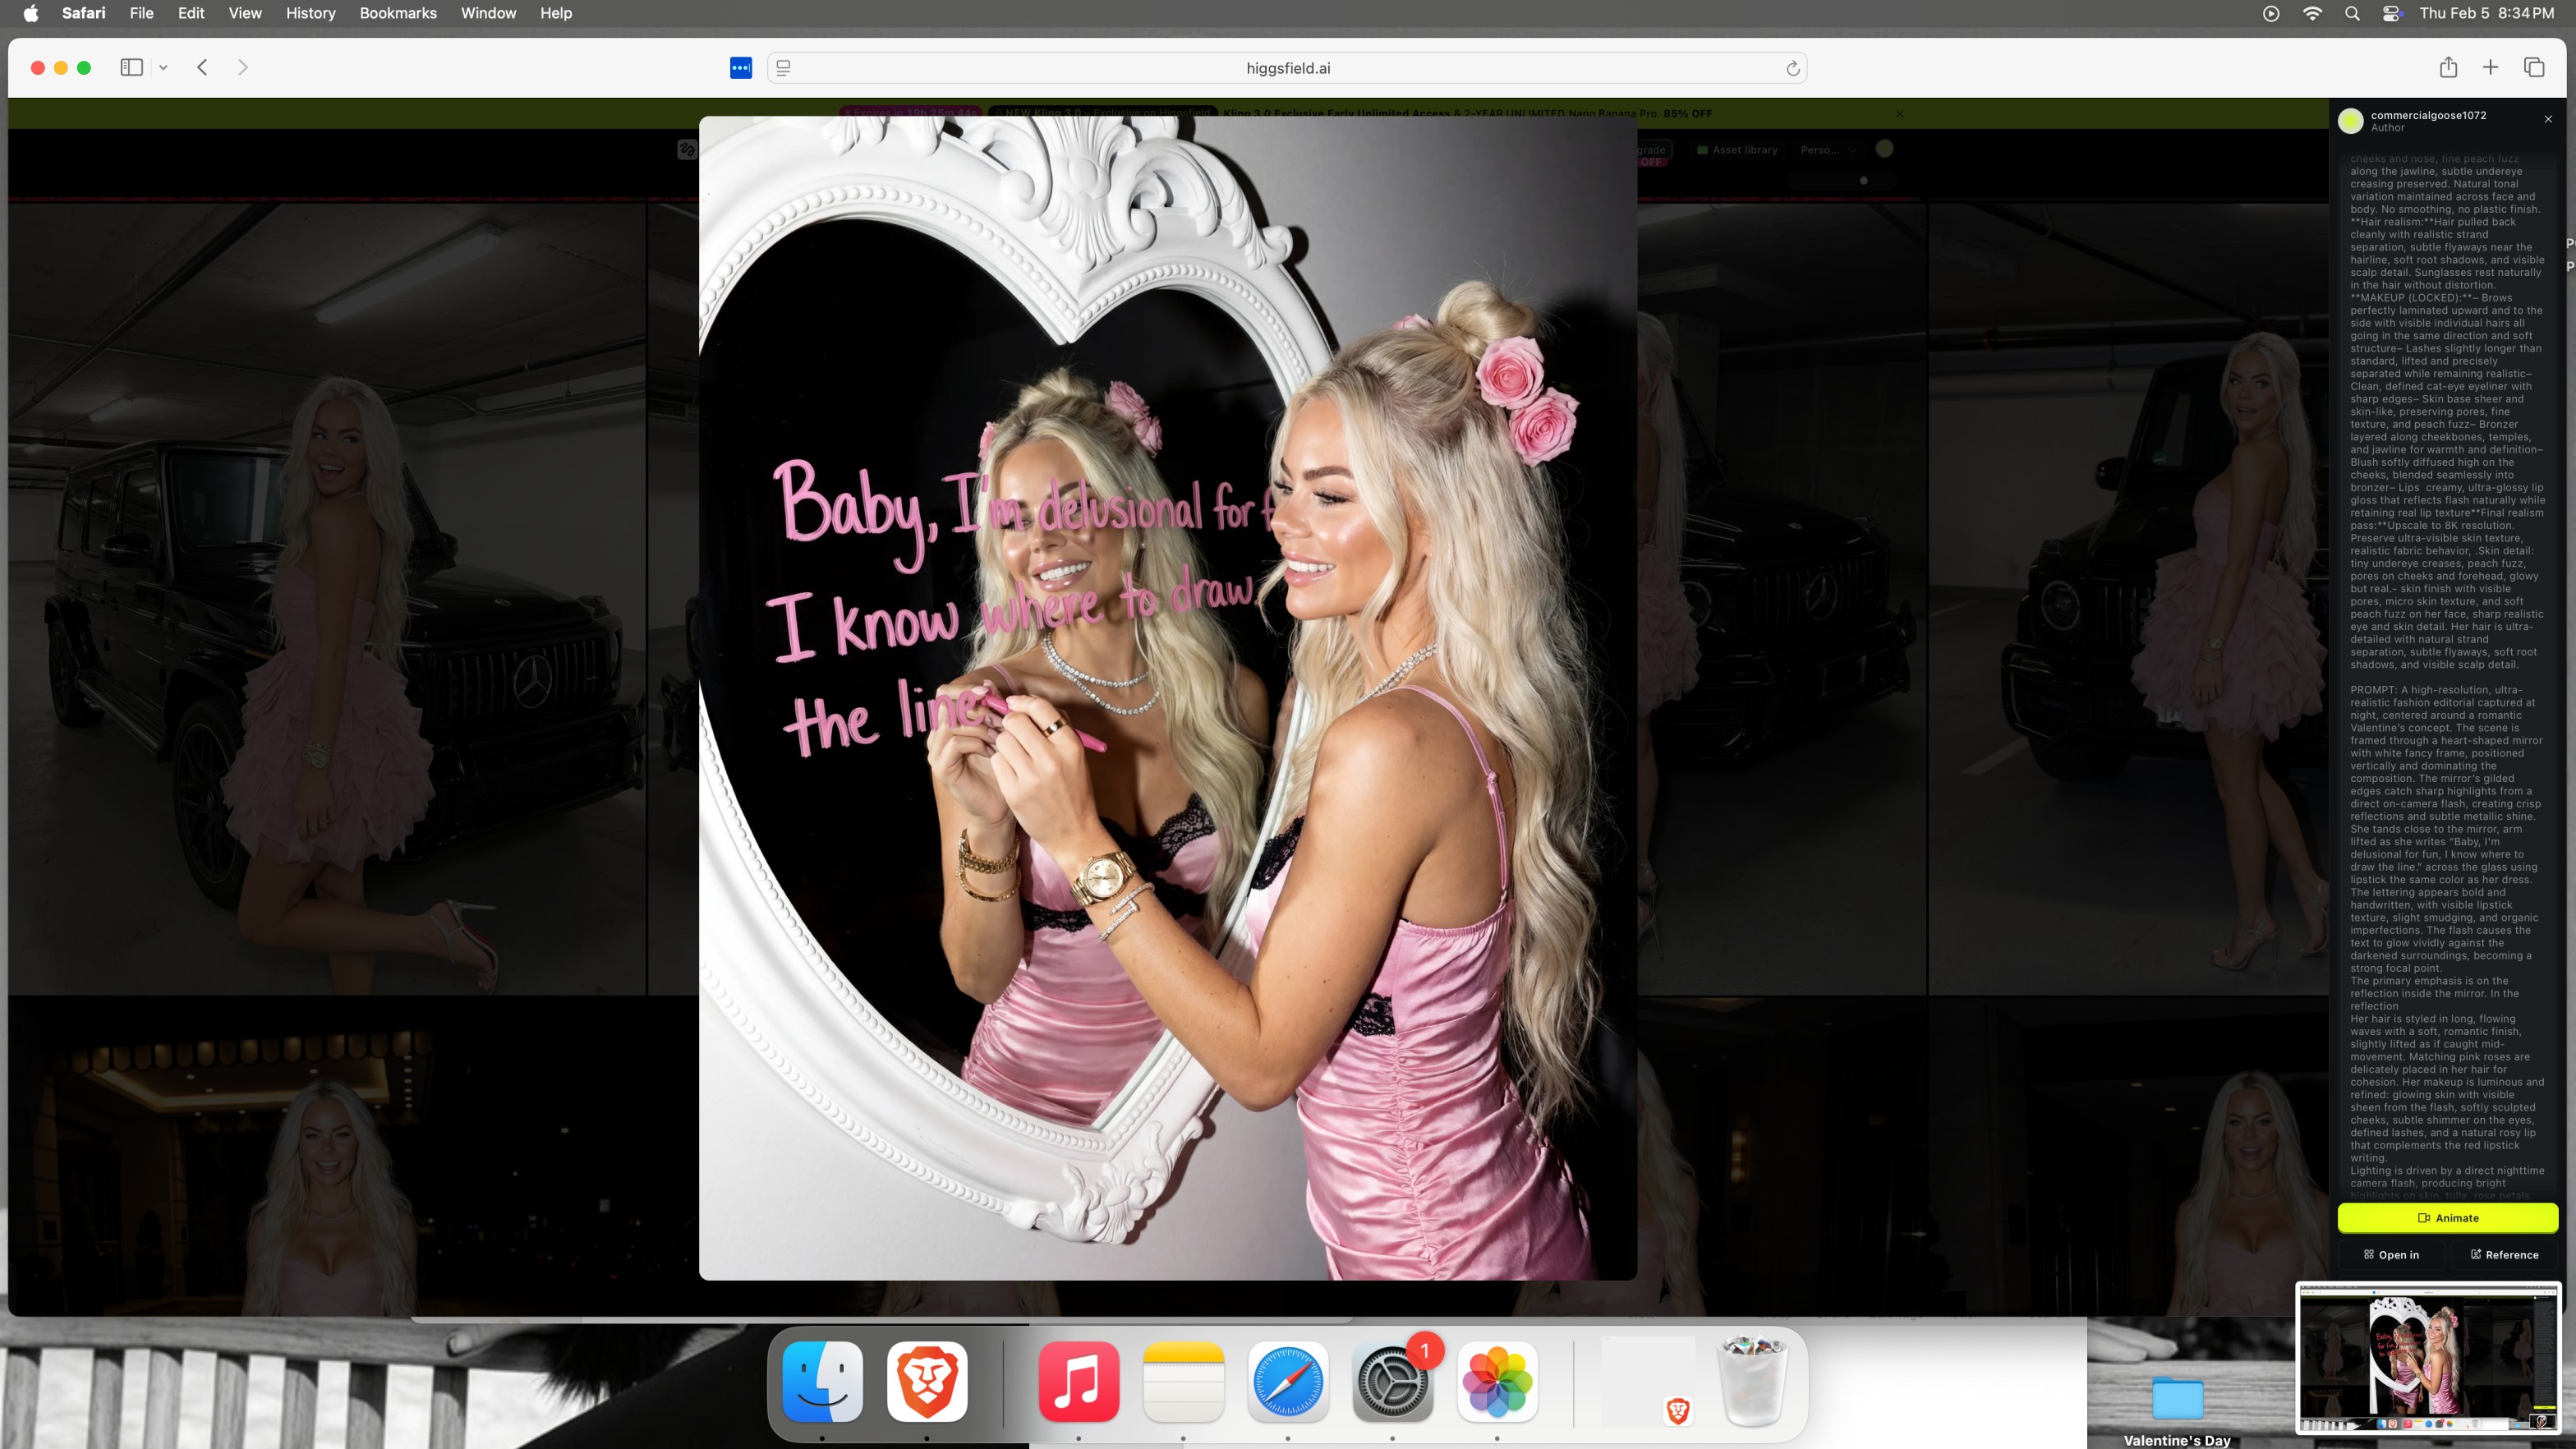The height and width of the screenshot is (1449, 2576).
Task: Open Control Center in menu bar
Action: tap(2391, 13)
